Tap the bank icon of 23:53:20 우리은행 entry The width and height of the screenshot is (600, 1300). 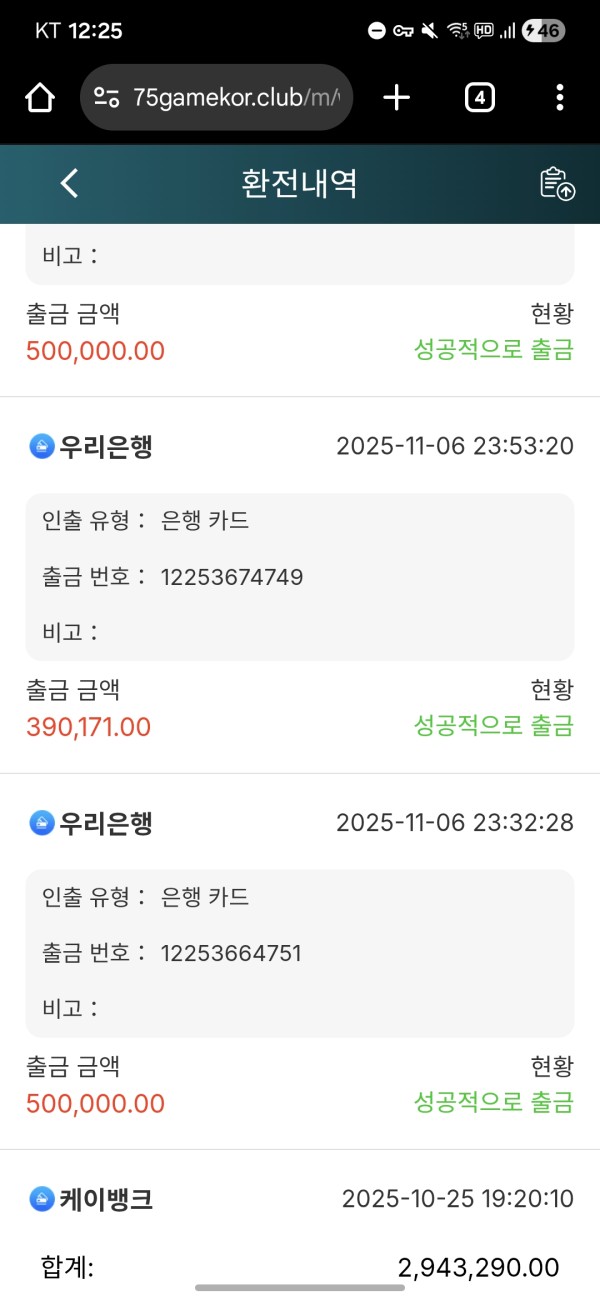tap(41, 446)
